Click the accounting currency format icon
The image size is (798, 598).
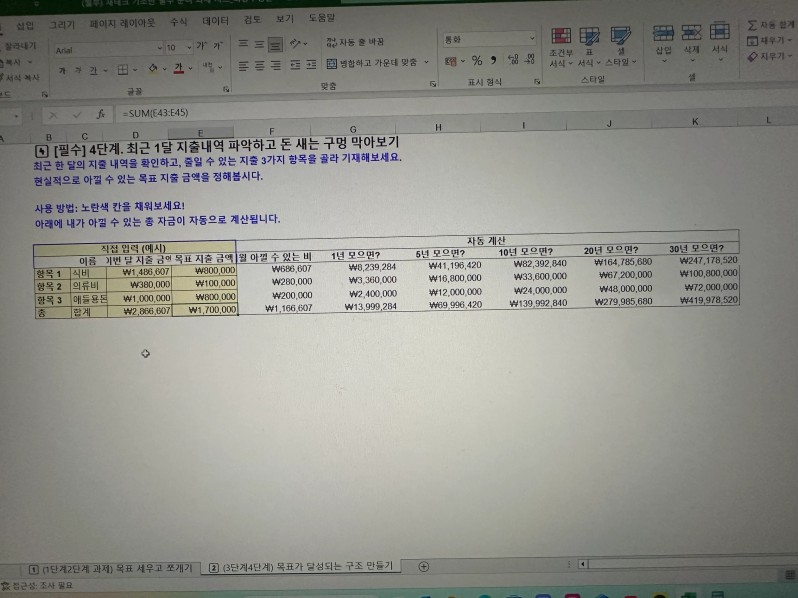click(x=450, y=62)
